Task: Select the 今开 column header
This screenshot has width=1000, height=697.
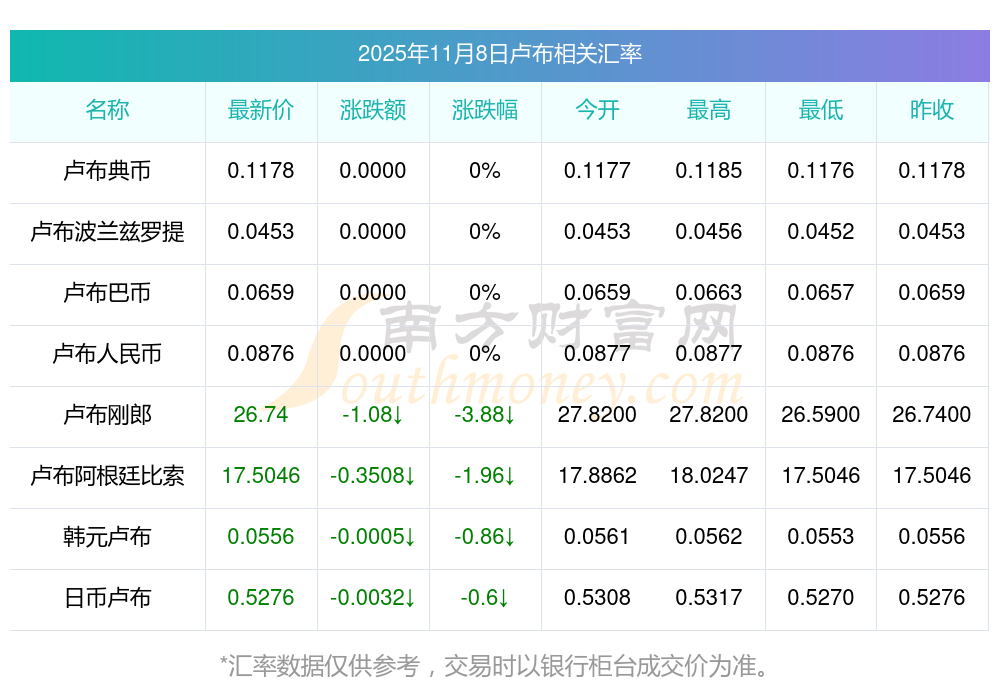Action: pos(597,110)
